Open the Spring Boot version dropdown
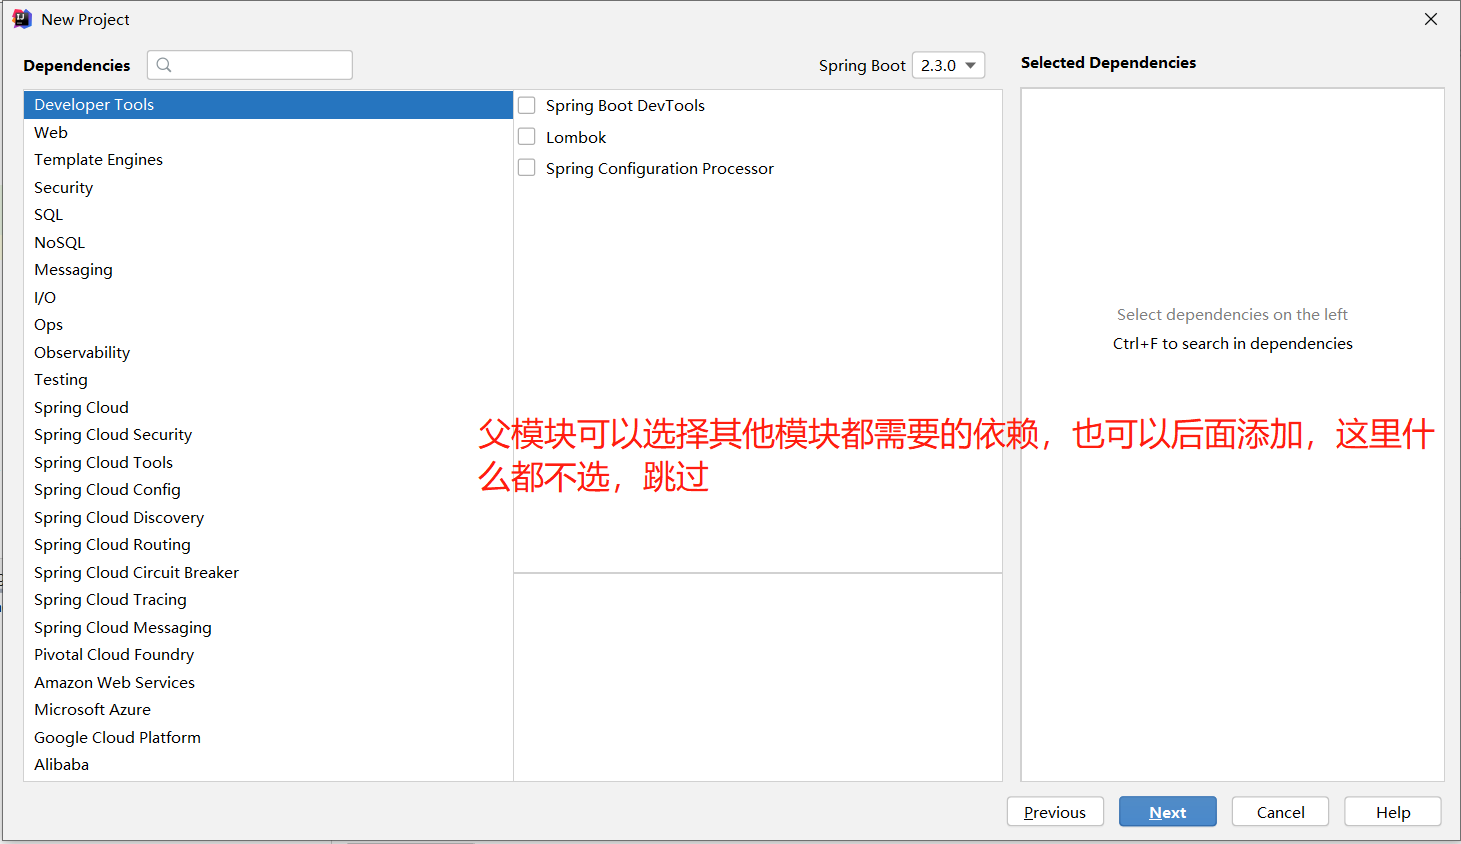Screen dimensions: 1461x844 pyautogui.click(x=947, y=64)
